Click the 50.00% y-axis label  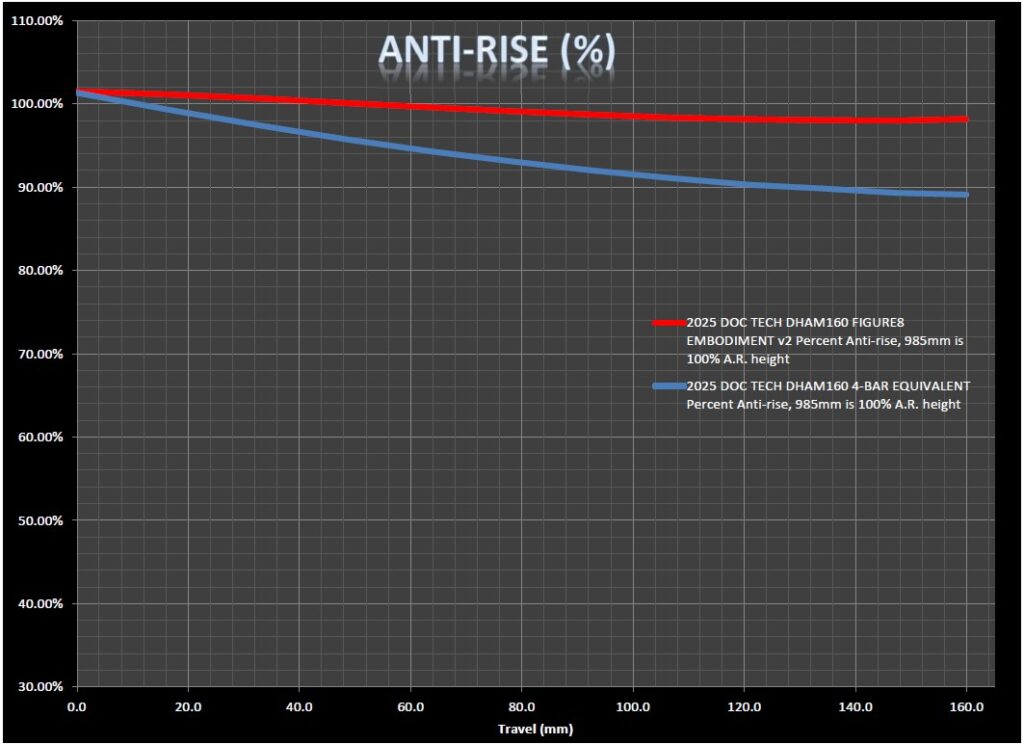(37, 521)
